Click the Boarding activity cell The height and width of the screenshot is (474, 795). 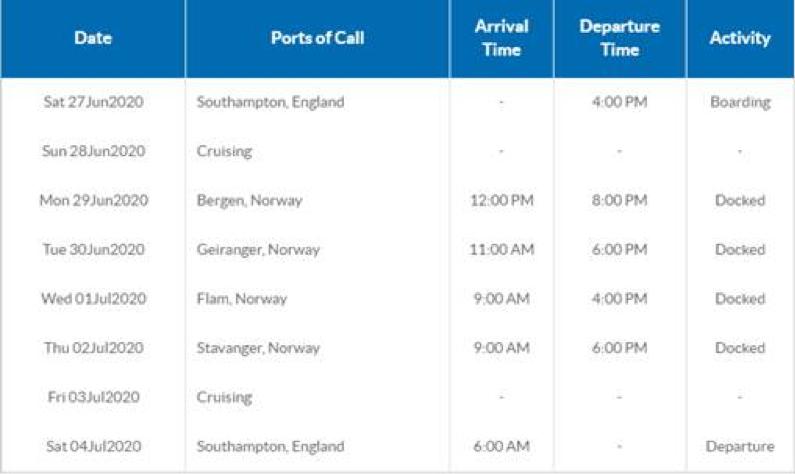[x=740, y=102]
